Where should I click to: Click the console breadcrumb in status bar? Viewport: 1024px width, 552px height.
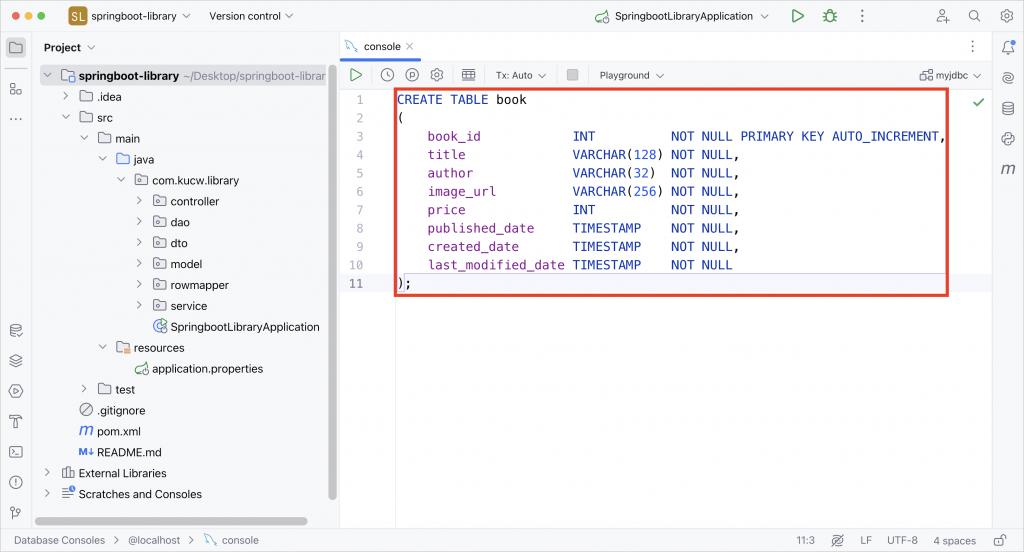pyautogui.click(x=232, y=540)
